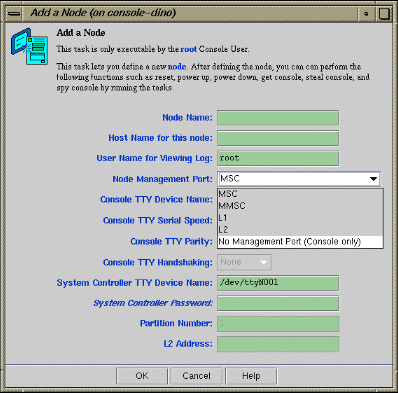Click System Controller TTY Device Name field
The height and width of the screenshot is (393, 398).
pos(278,283)
